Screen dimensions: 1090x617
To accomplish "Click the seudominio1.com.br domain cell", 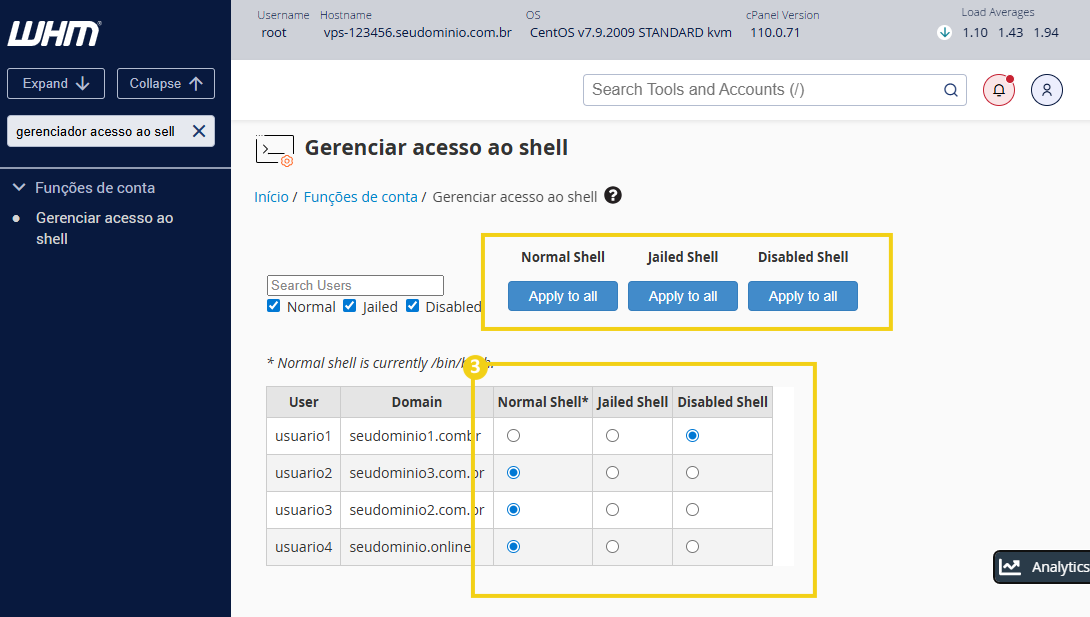I will [x=416, y=436].
